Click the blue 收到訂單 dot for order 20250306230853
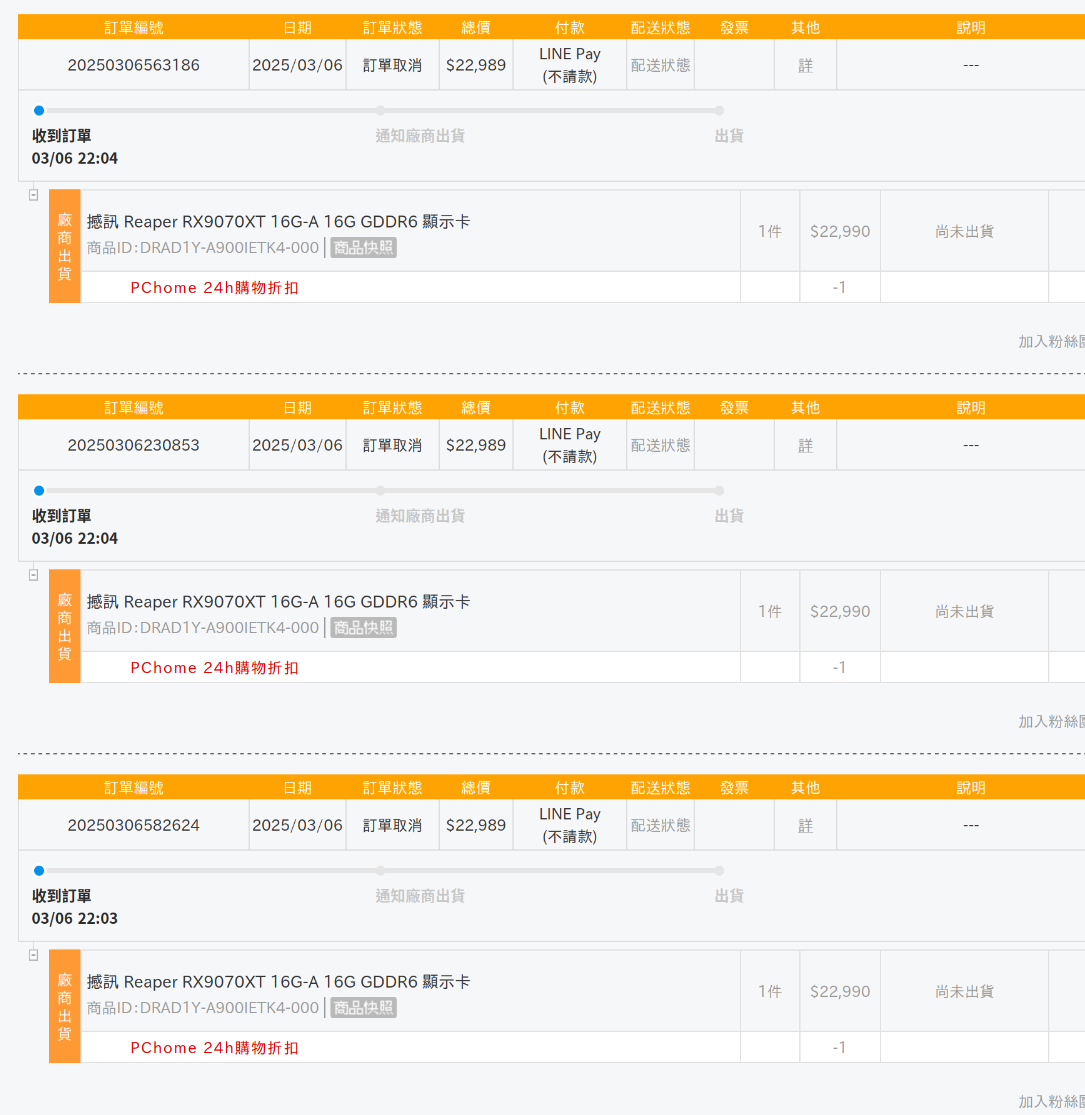Viewport: 1085px width, 1115px height. click(39, 491)
